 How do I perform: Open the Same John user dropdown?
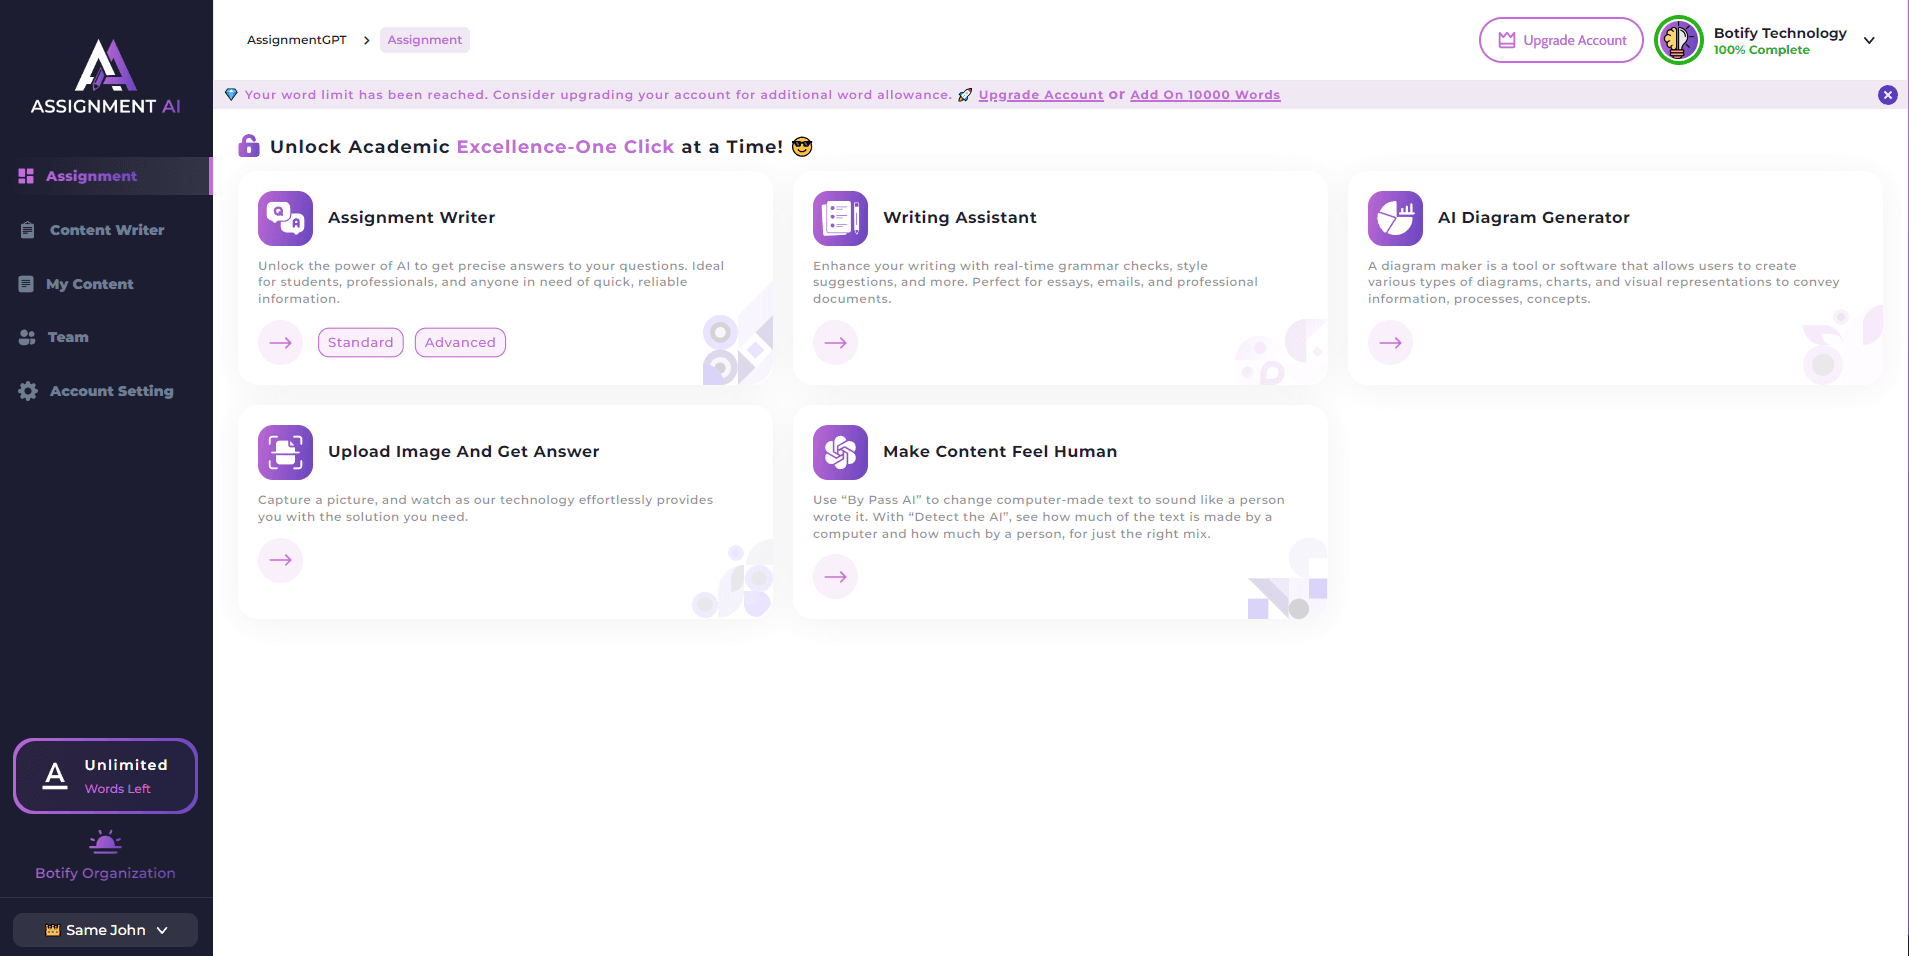point(105,930)
